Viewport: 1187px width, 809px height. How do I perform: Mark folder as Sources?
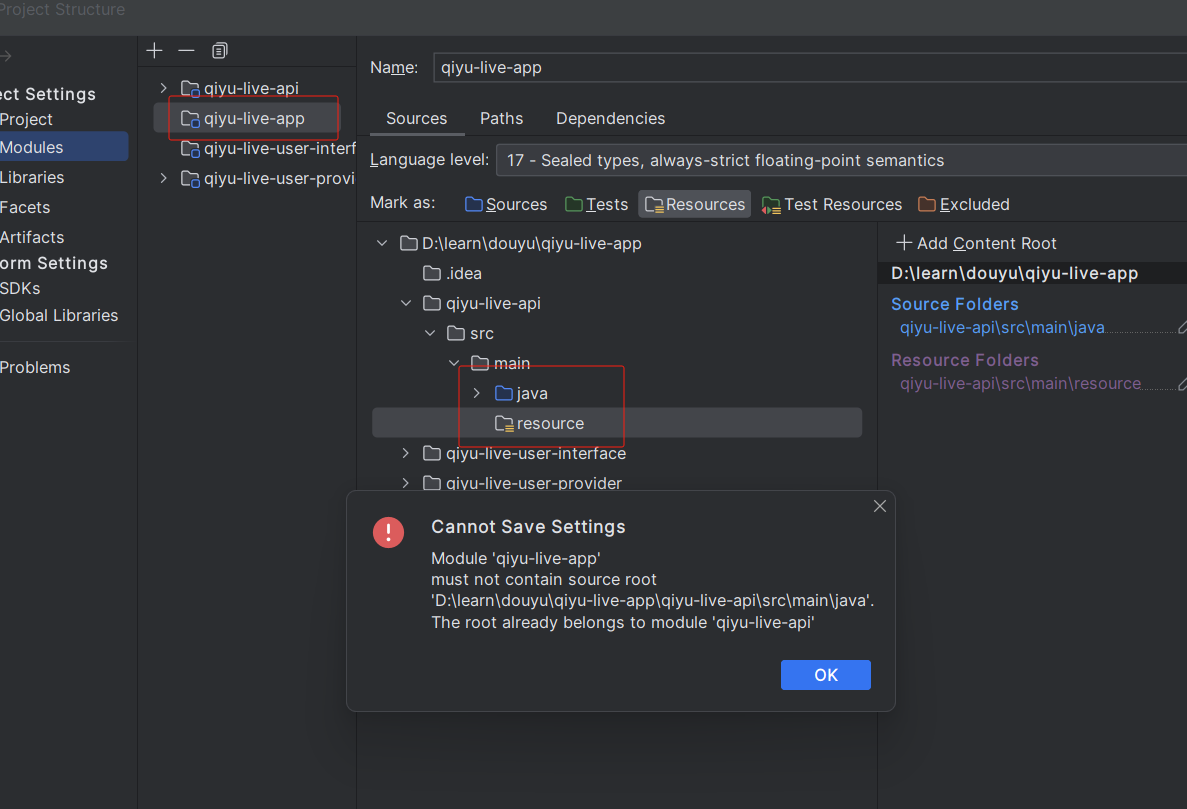coord(506,204)
